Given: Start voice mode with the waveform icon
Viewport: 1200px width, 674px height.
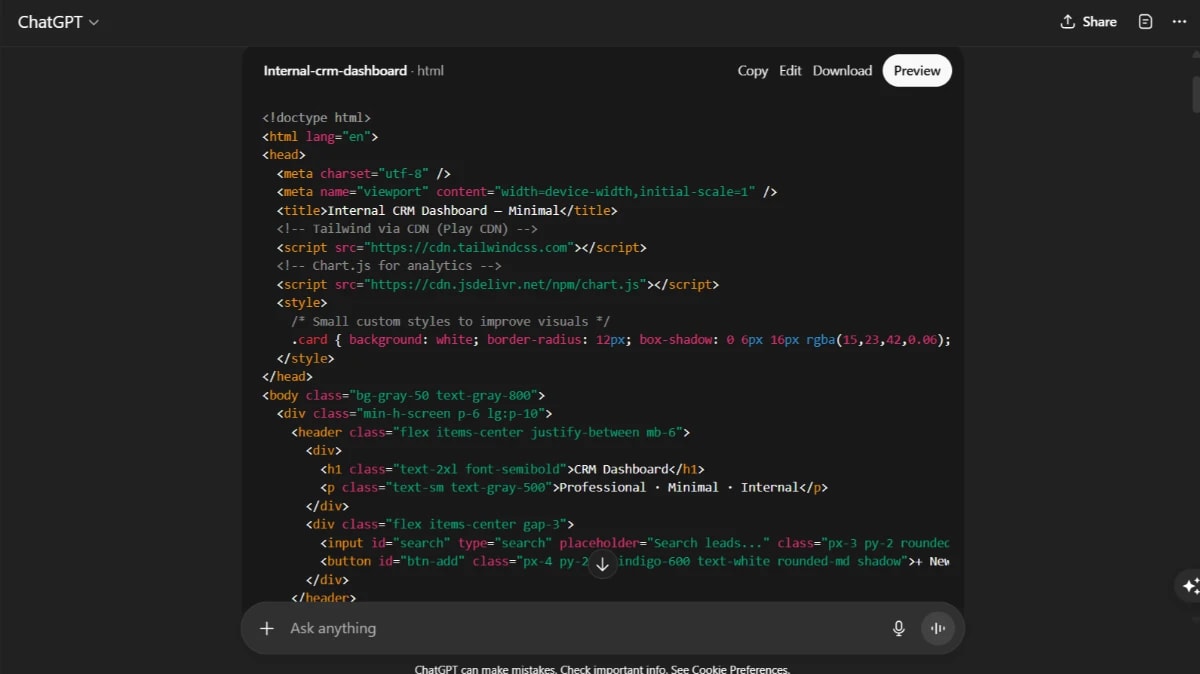Looking at the screenshot, I should click(937, 628).
